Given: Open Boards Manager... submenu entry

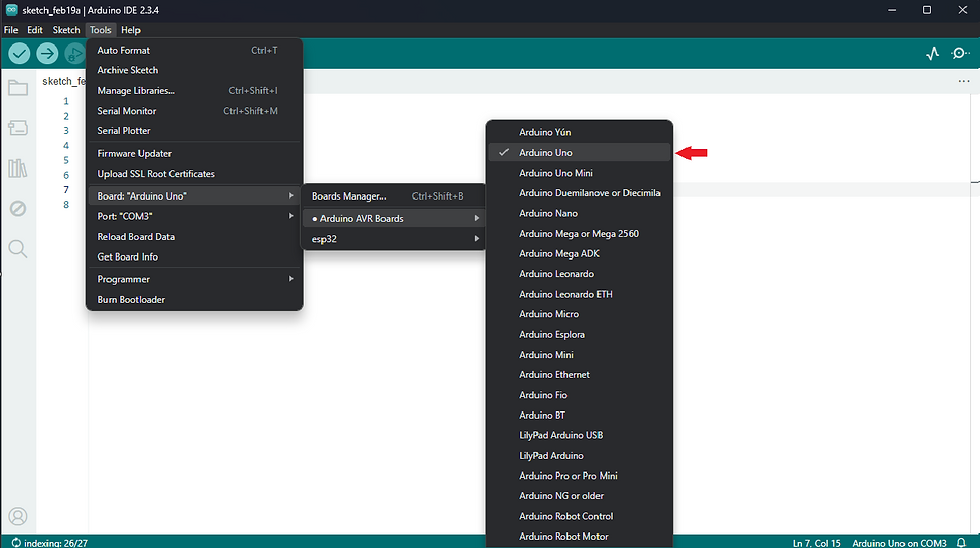Looking at the screenshot, I should 394,196.
